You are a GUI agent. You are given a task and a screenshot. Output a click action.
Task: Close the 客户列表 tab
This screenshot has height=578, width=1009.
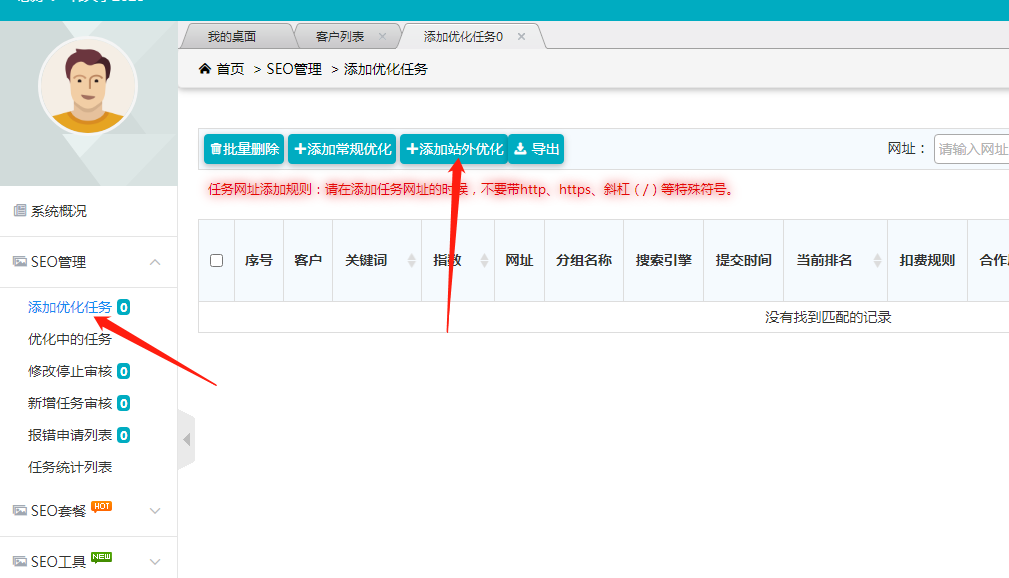tap(382, 37)
